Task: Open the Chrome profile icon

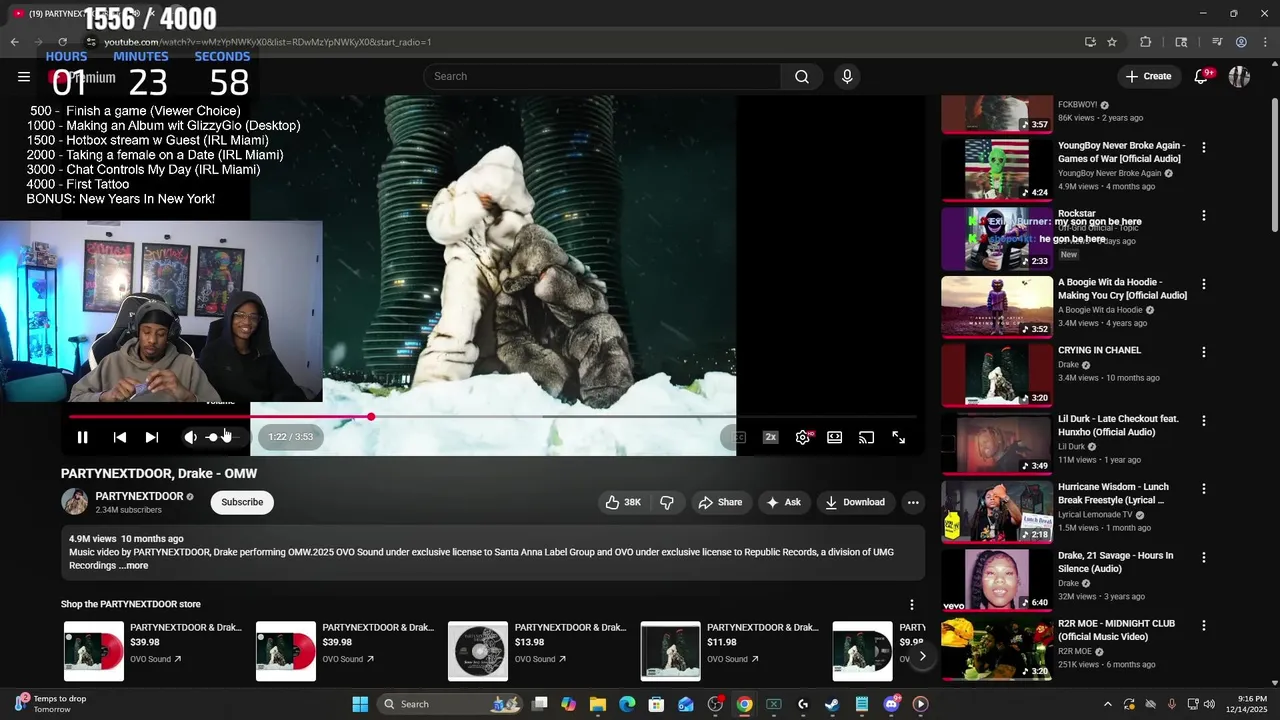Action: tap(1241, 42)
